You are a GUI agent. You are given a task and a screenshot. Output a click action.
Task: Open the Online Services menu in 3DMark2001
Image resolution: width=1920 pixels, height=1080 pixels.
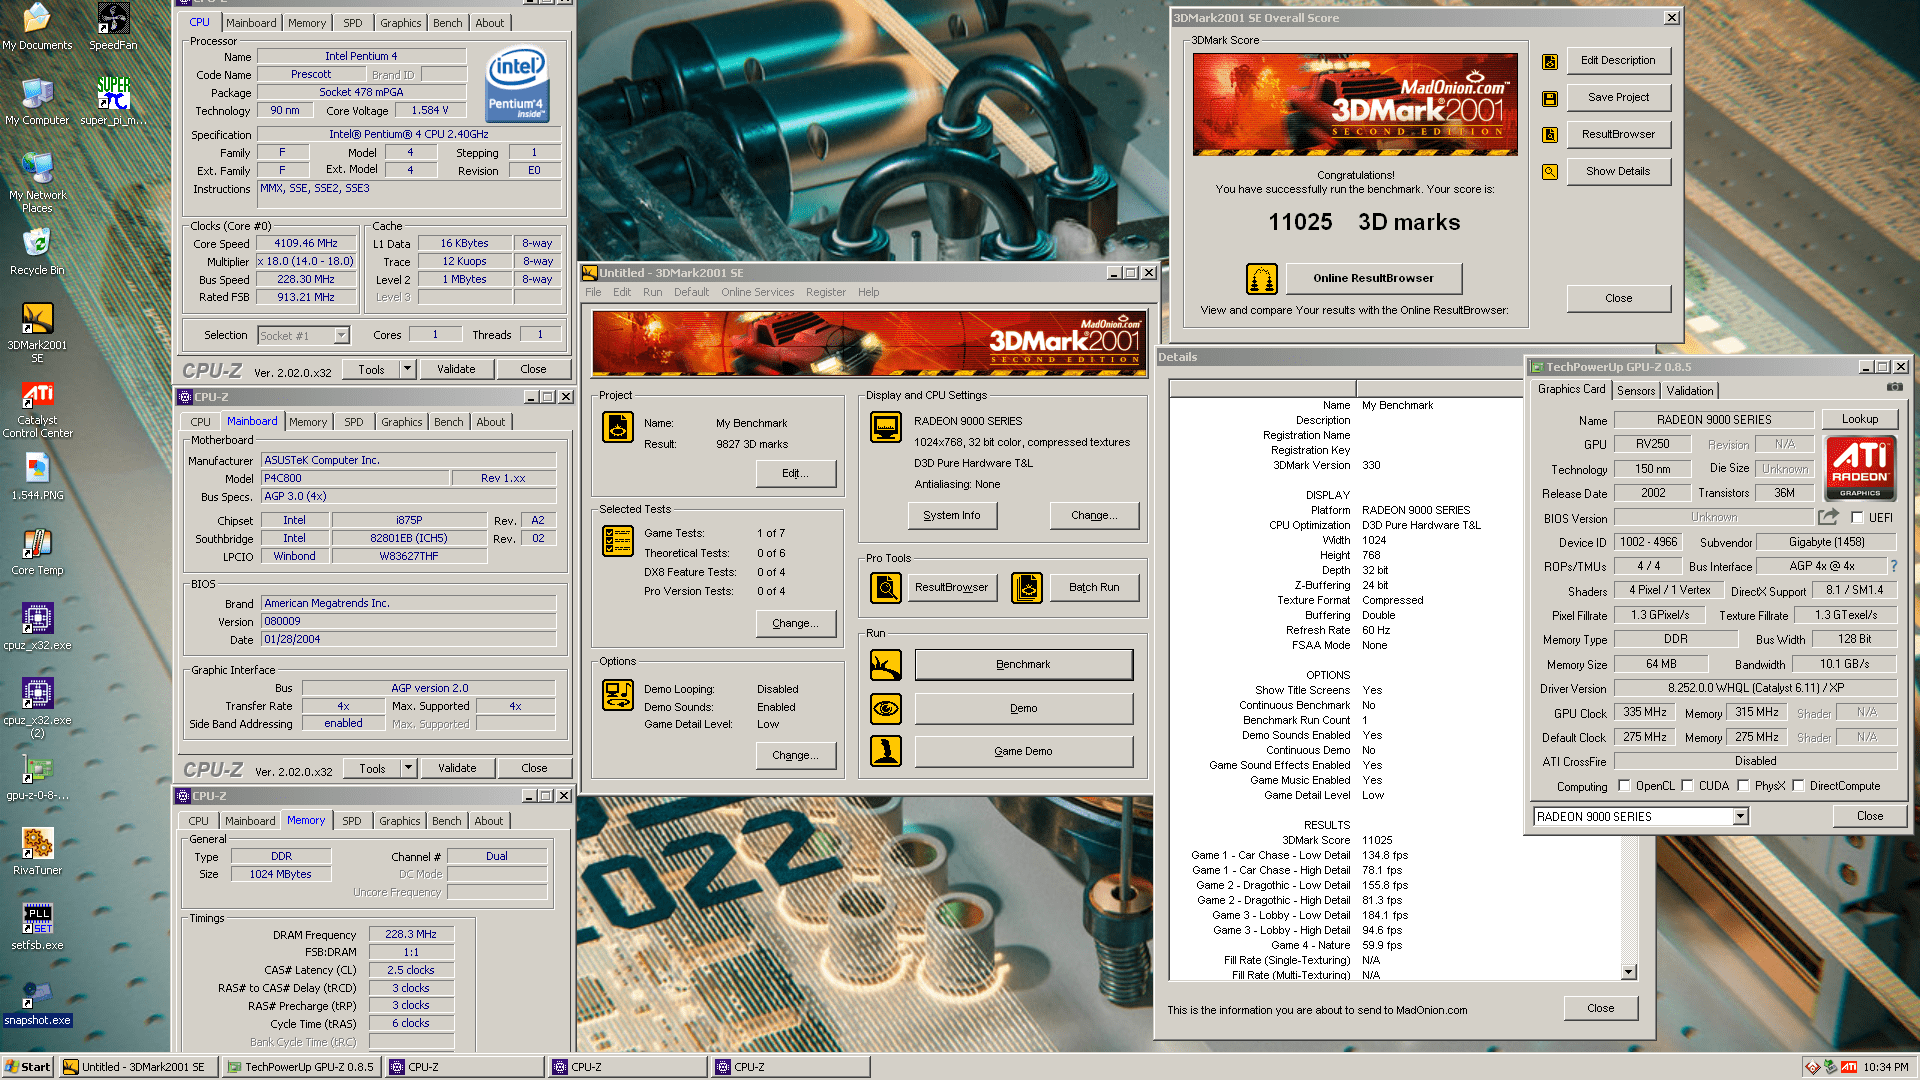click(x=757, y=293)
